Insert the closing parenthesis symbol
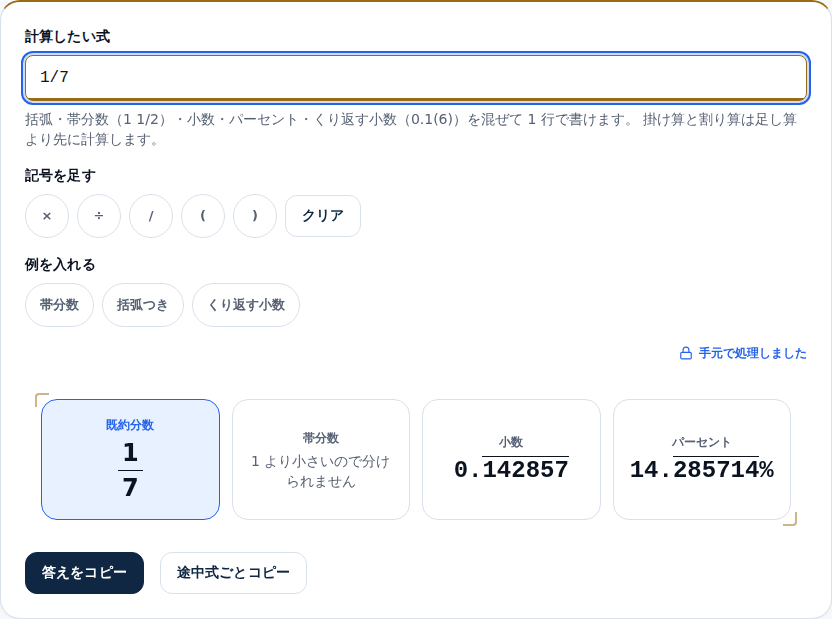Screen dimensions: 832x619 (x=255, y=216)
